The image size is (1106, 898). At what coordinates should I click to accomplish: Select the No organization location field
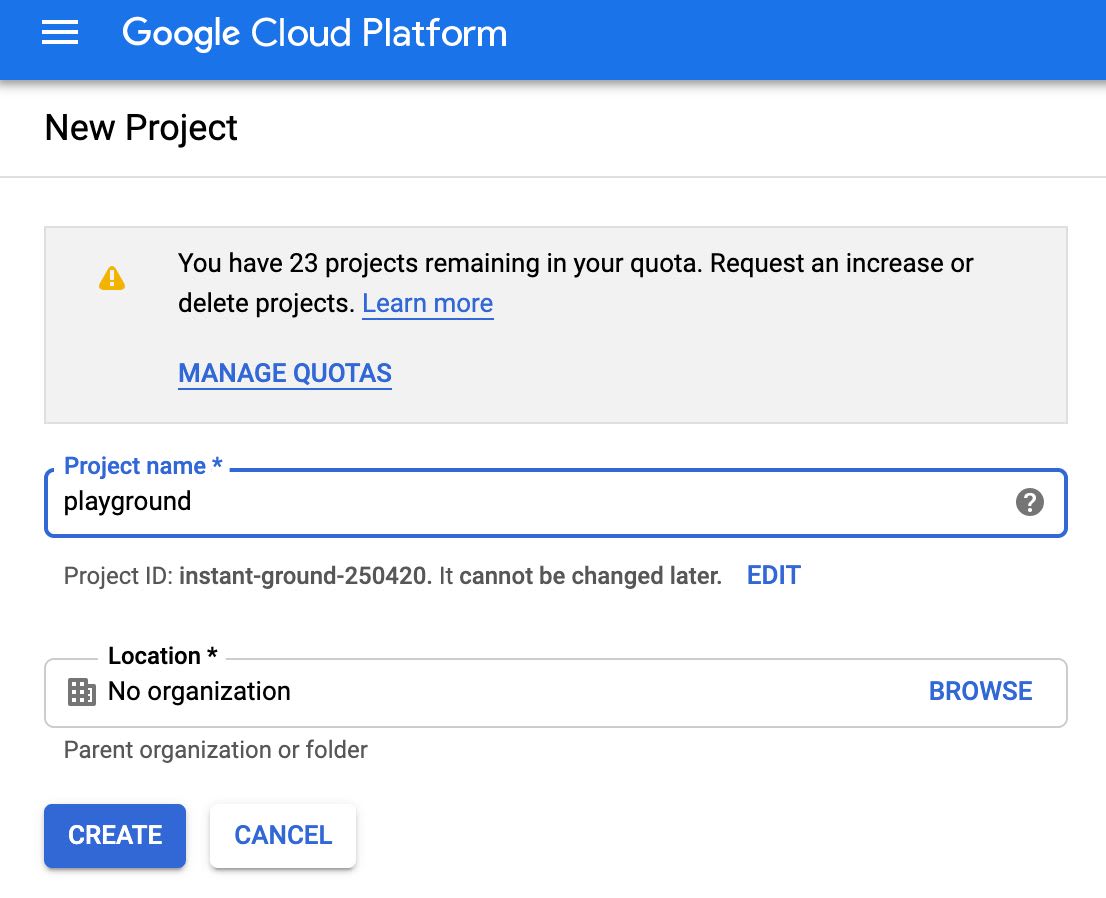point(556,693)
